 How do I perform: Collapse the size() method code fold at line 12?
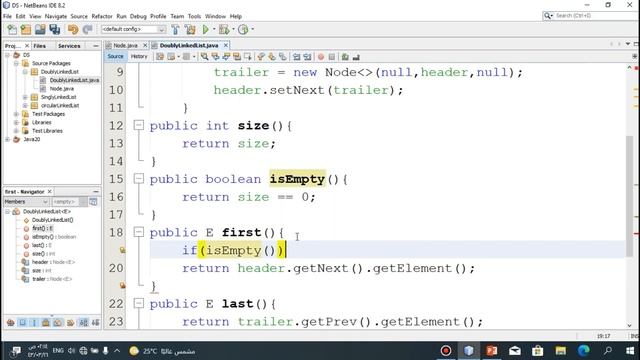(139, 125)
